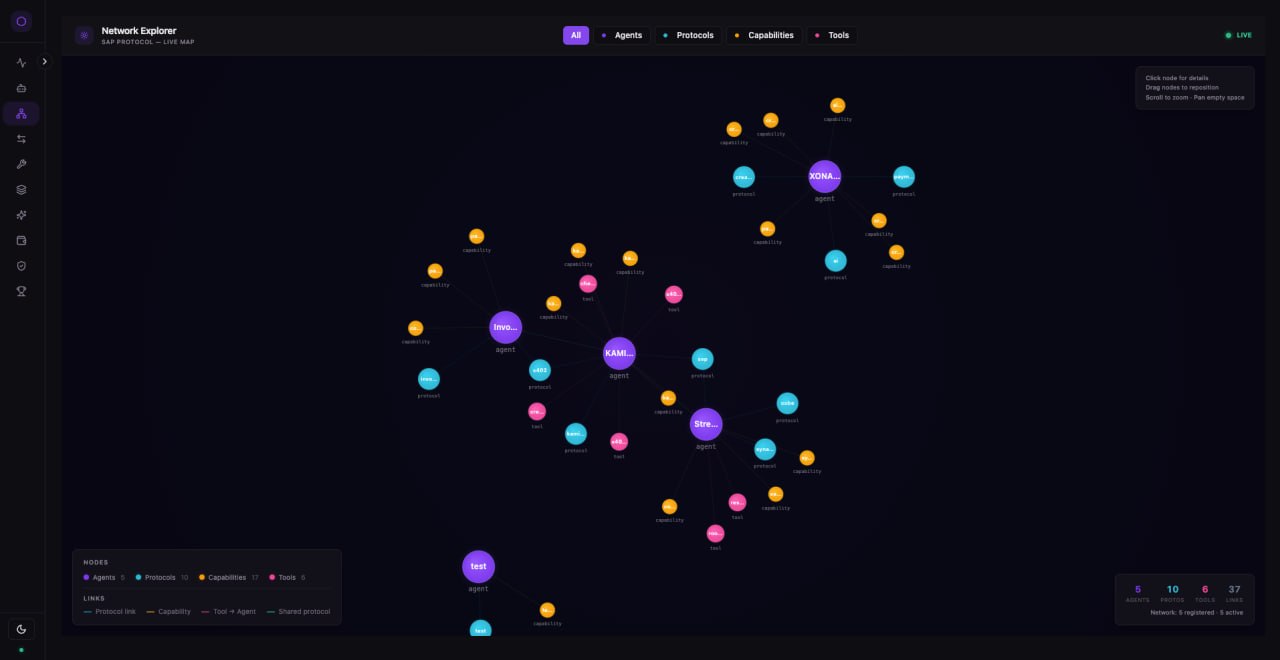Open the wrench tools icon in sidebar
This screenshot has height=660, width=1280.
21,163
